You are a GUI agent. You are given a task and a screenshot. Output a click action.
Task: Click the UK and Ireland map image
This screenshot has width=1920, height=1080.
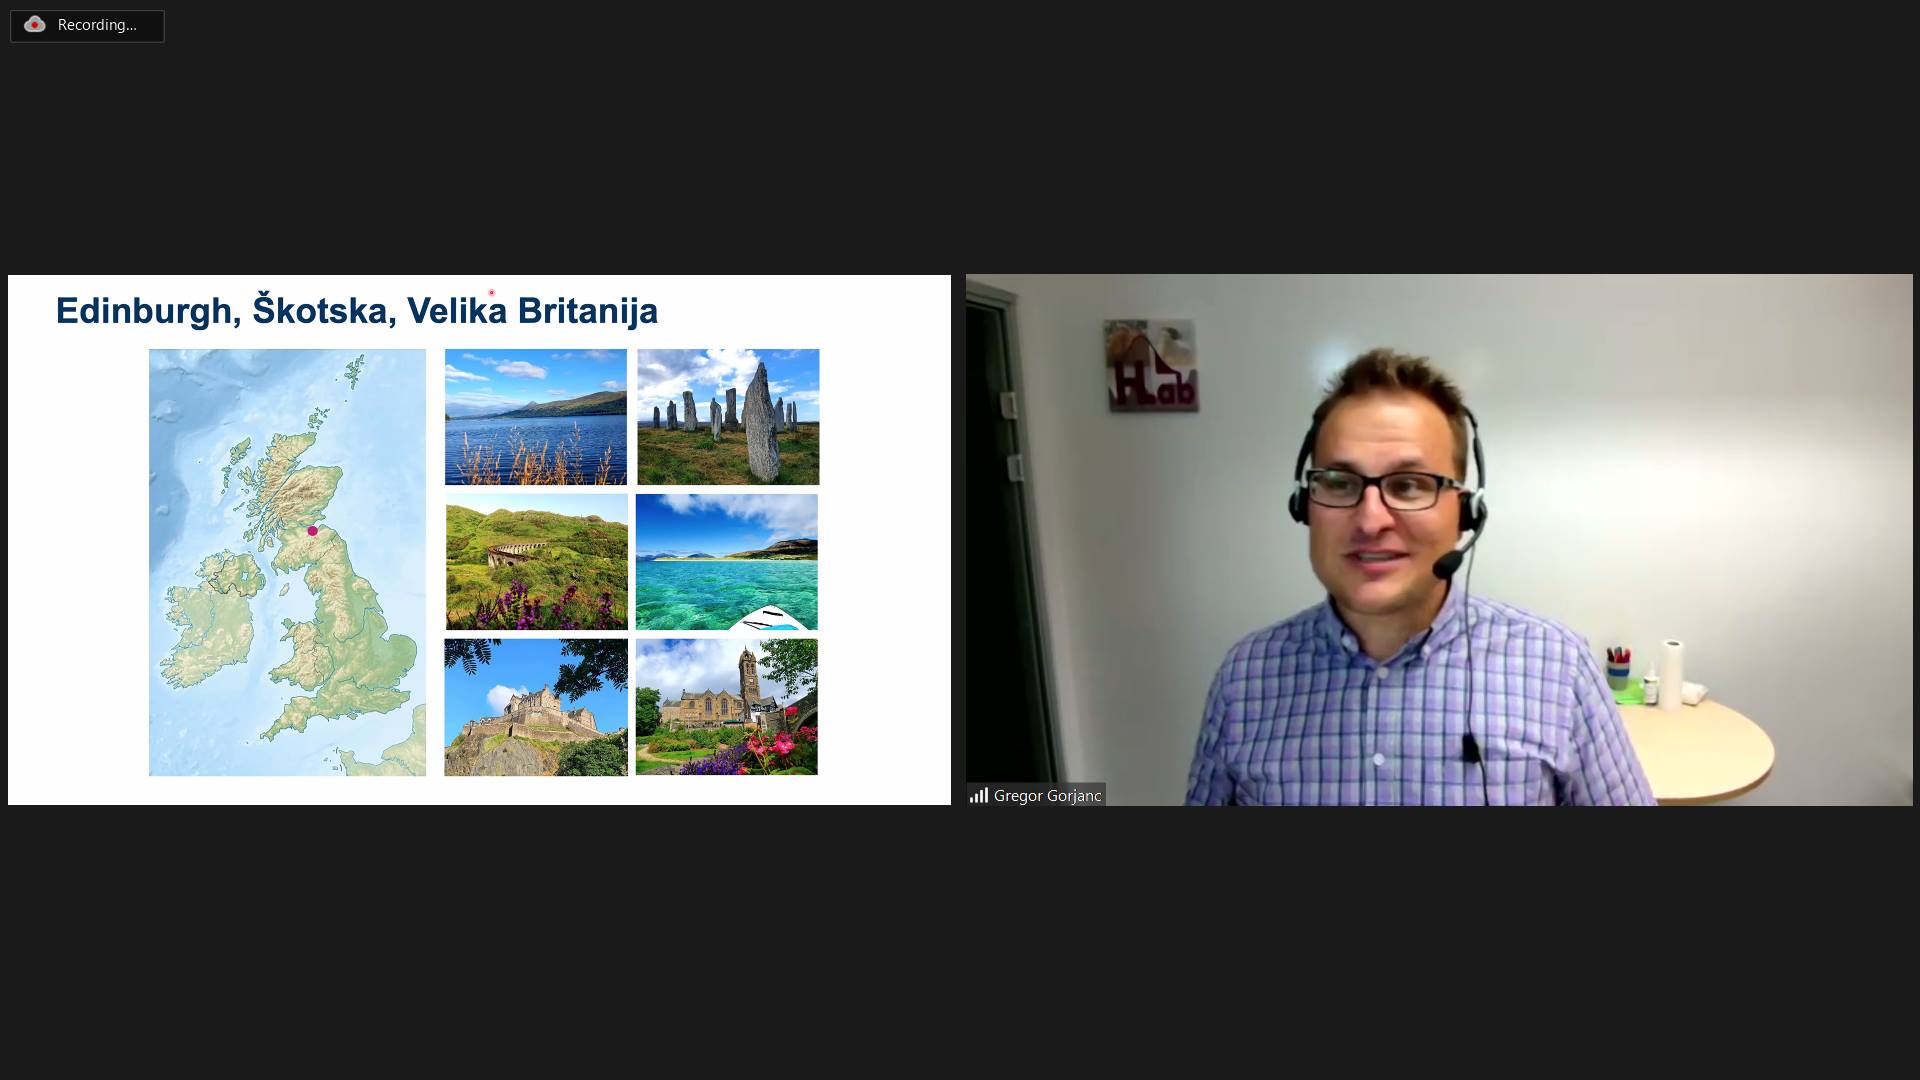coord(287,562)
